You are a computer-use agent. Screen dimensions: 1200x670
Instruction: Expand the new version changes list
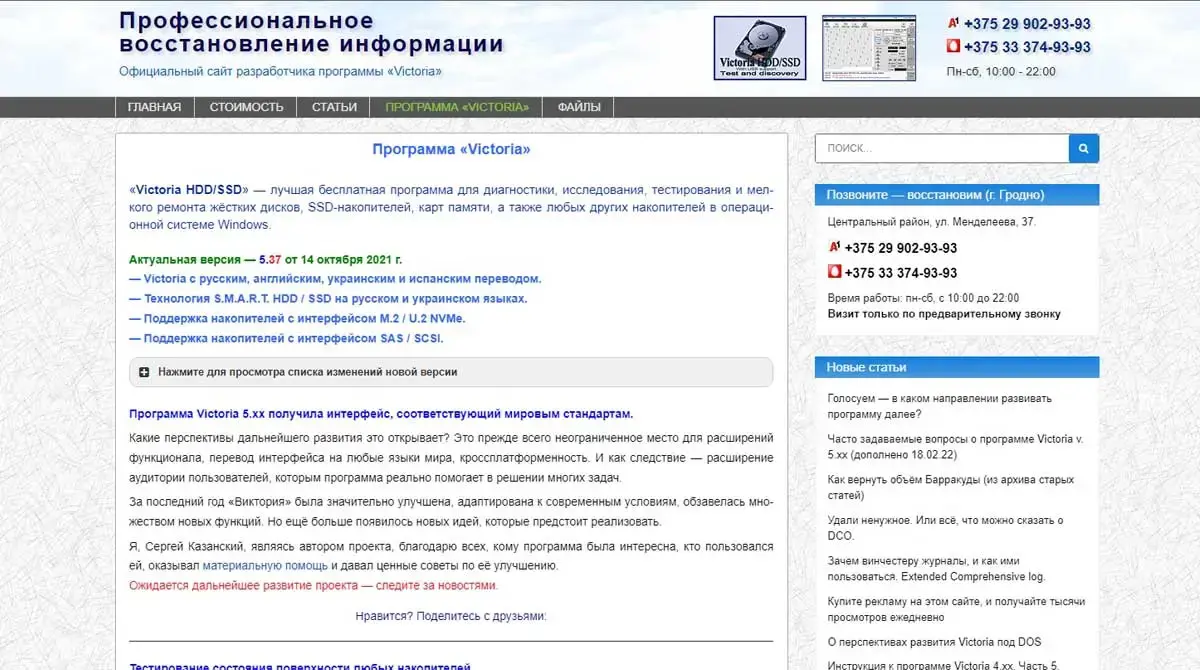307,372
